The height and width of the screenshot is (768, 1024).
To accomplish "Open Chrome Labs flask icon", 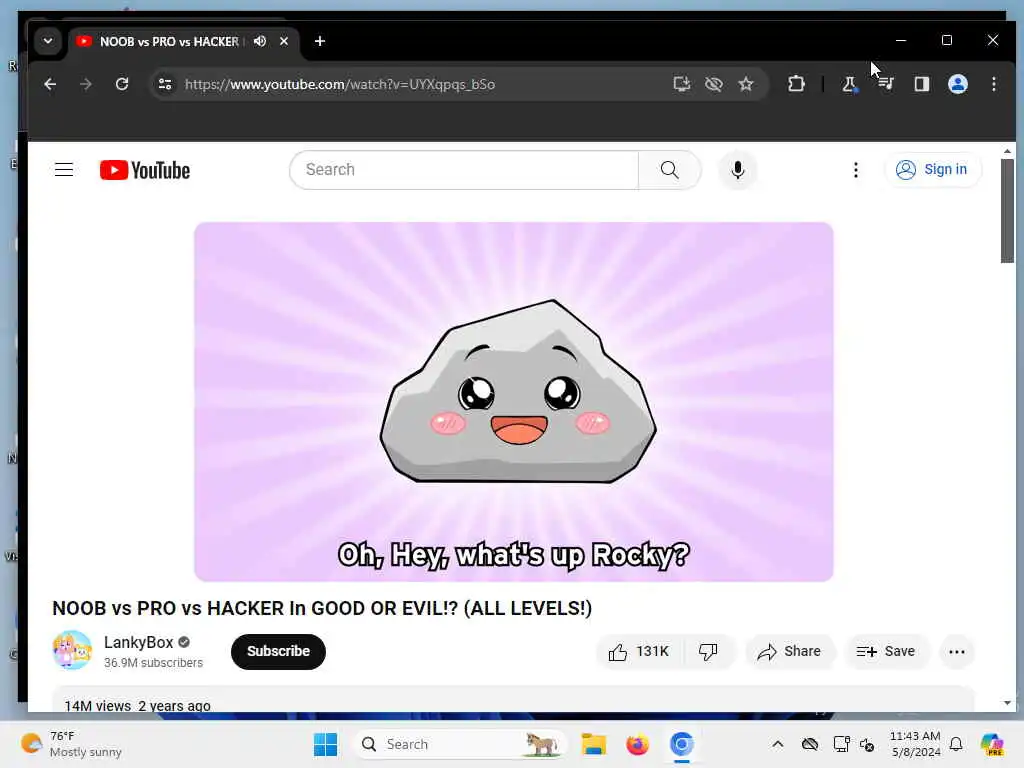I will (849, 84).
